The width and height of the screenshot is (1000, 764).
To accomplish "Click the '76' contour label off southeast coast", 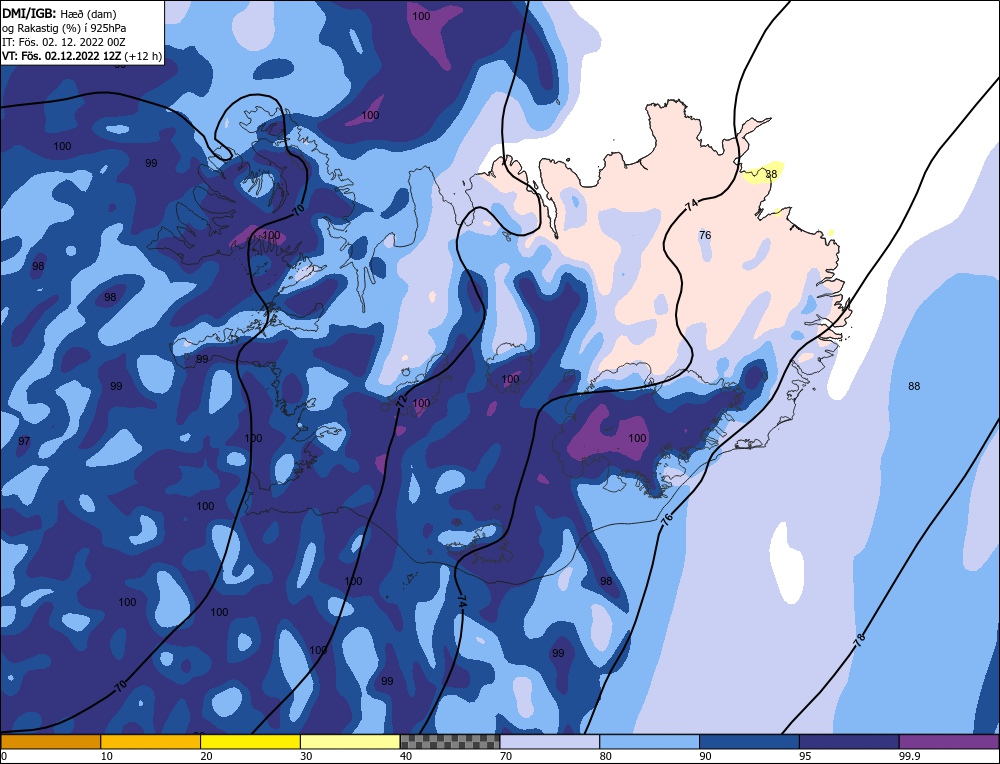I will (667, 518).
